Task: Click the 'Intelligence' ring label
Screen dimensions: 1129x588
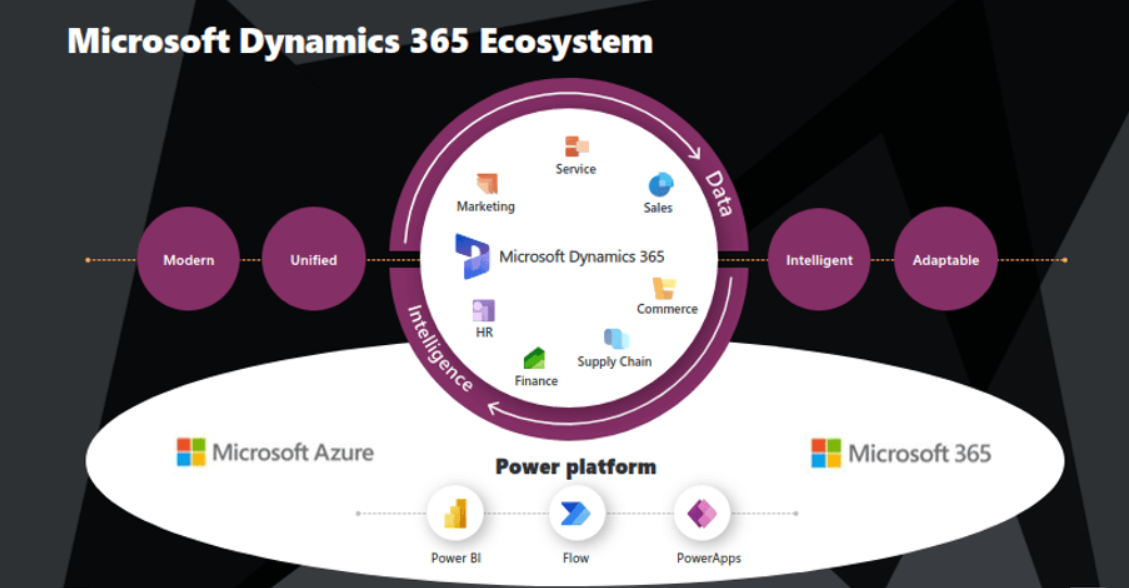Action: (x=440, y=348)
